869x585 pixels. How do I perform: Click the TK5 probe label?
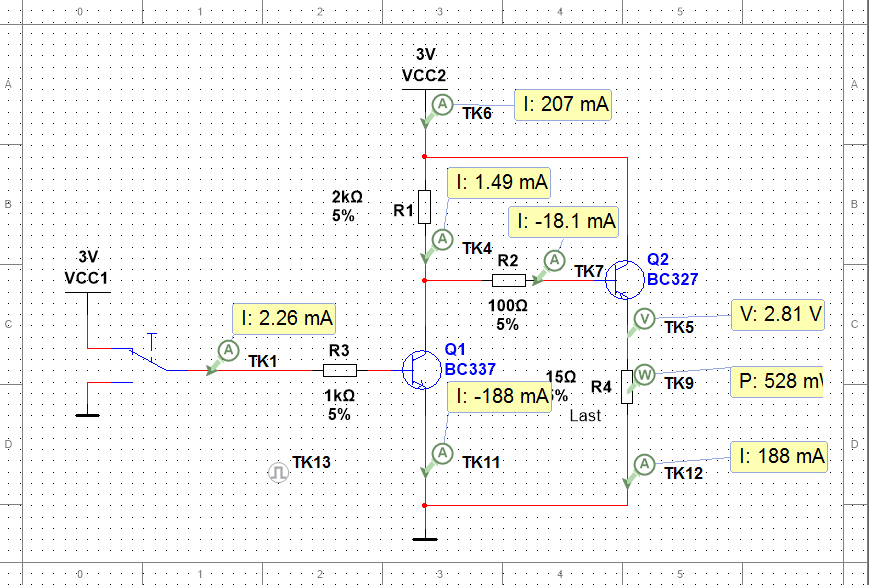(x=679, y=327)
